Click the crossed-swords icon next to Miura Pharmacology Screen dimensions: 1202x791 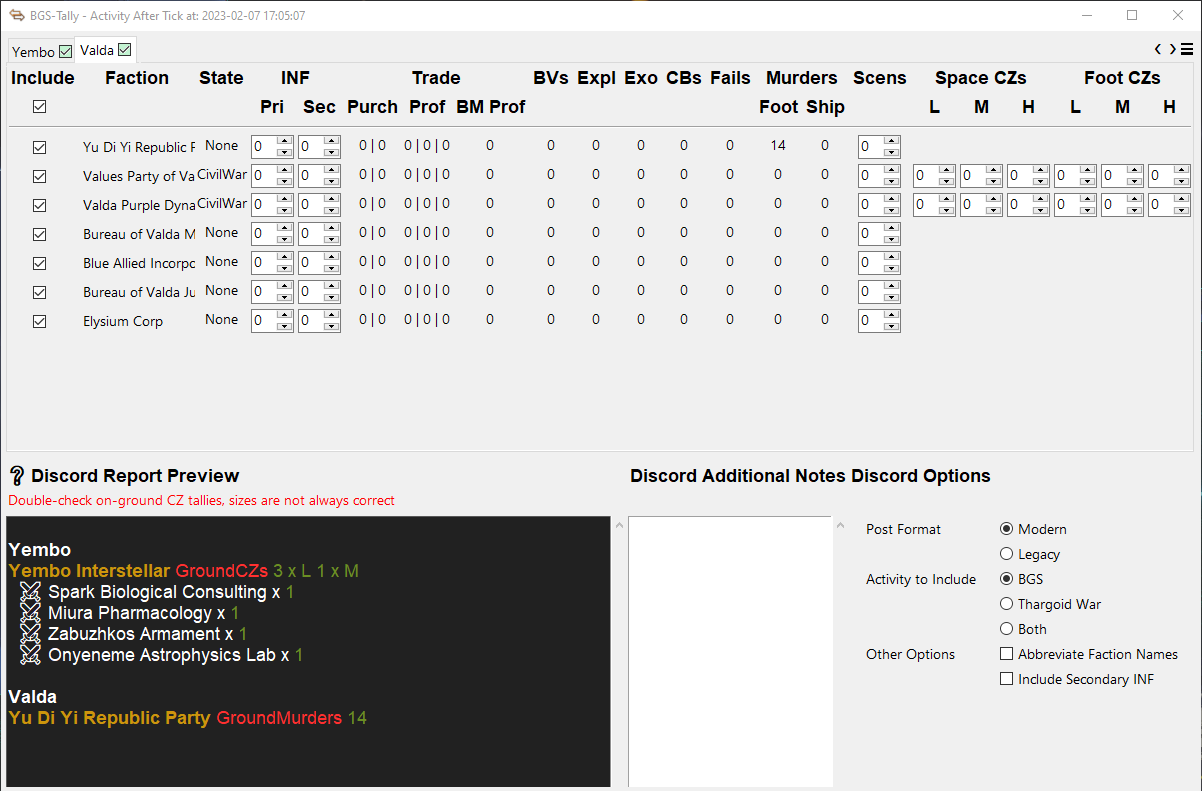(x=28, y=613)
